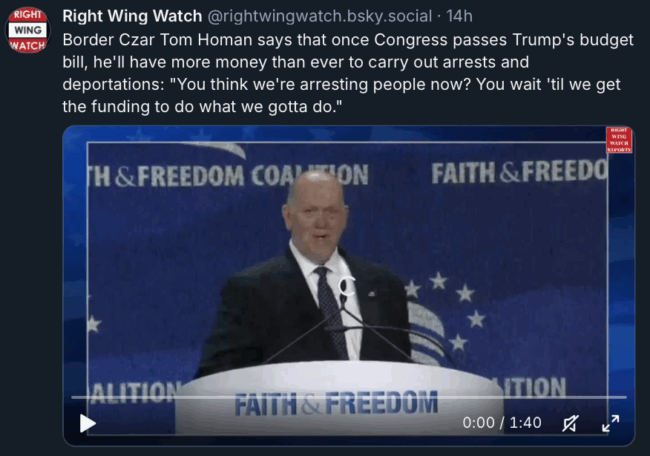Visit the @rightwingwatch.bsky.social handle
The height and width of the screenshot is (456, 650).
pos(320,16)
